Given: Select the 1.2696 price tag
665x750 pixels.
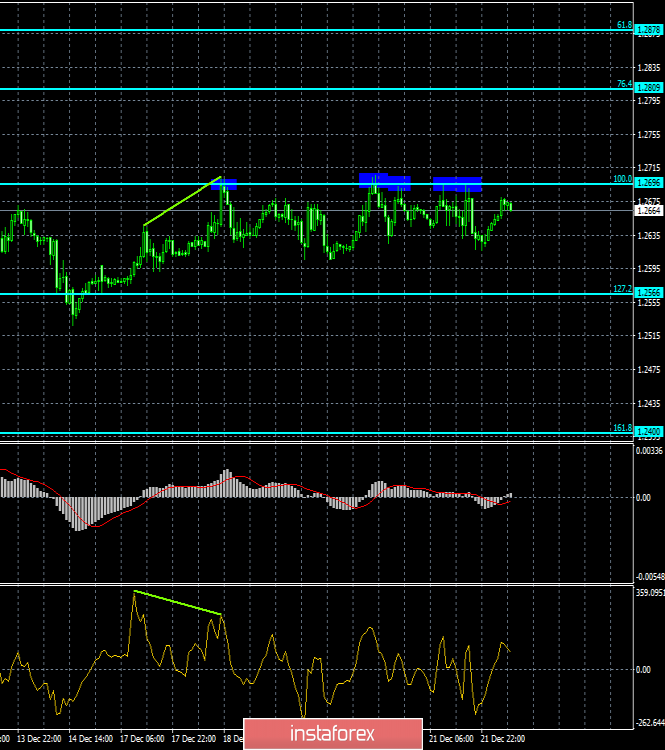Looking at the screenshot, I should pos(649,183).
